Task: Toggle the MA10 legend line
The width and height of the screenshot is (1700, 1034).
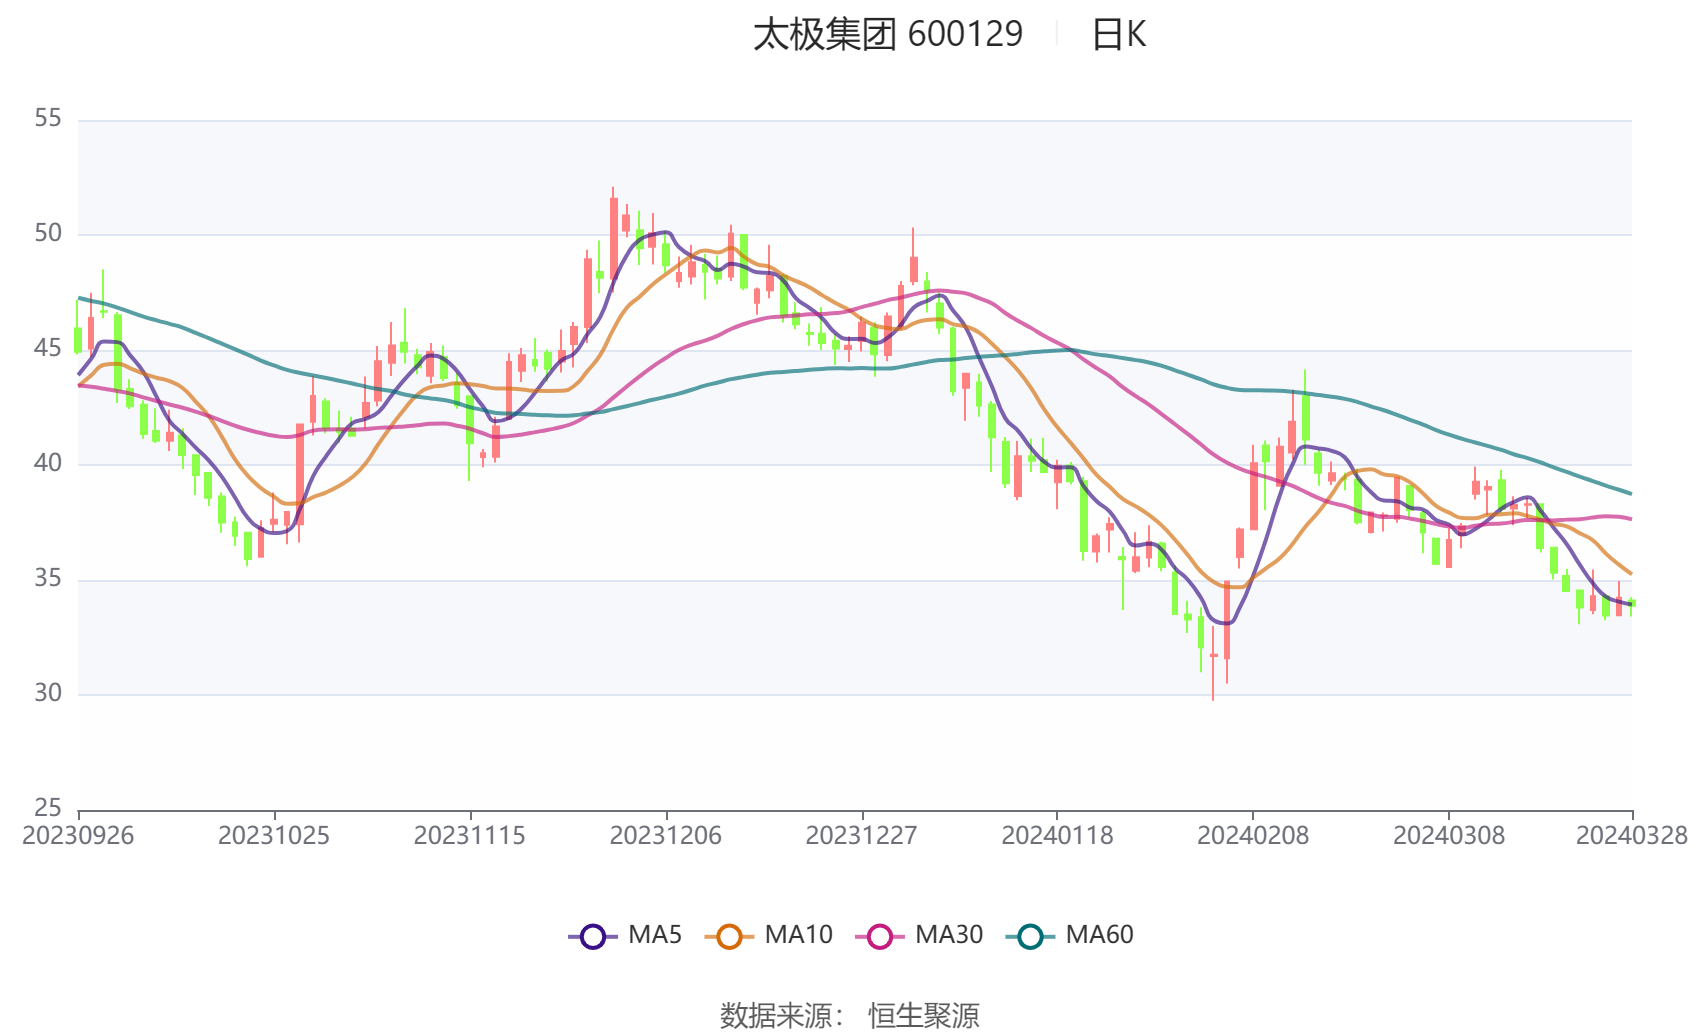Action: 768,935
